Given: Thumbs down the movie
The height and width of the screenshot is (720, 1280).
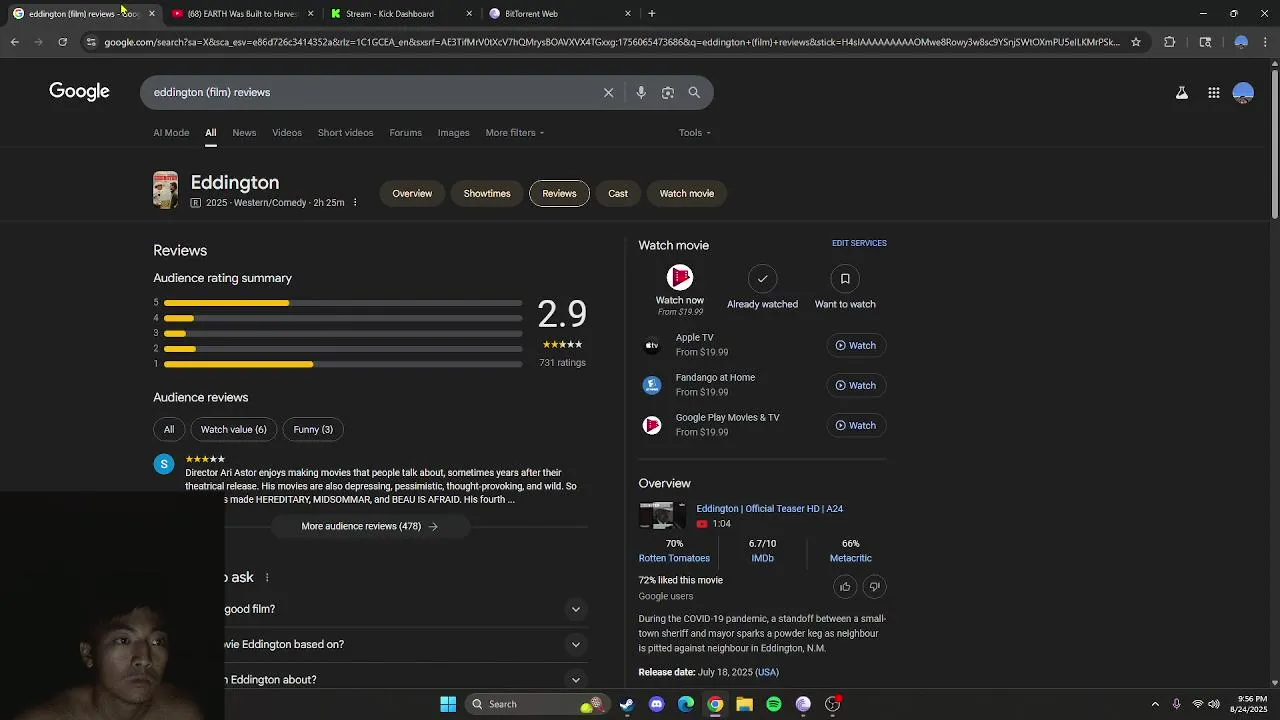Looking at the screenshot, I should [x=874, y=587].
